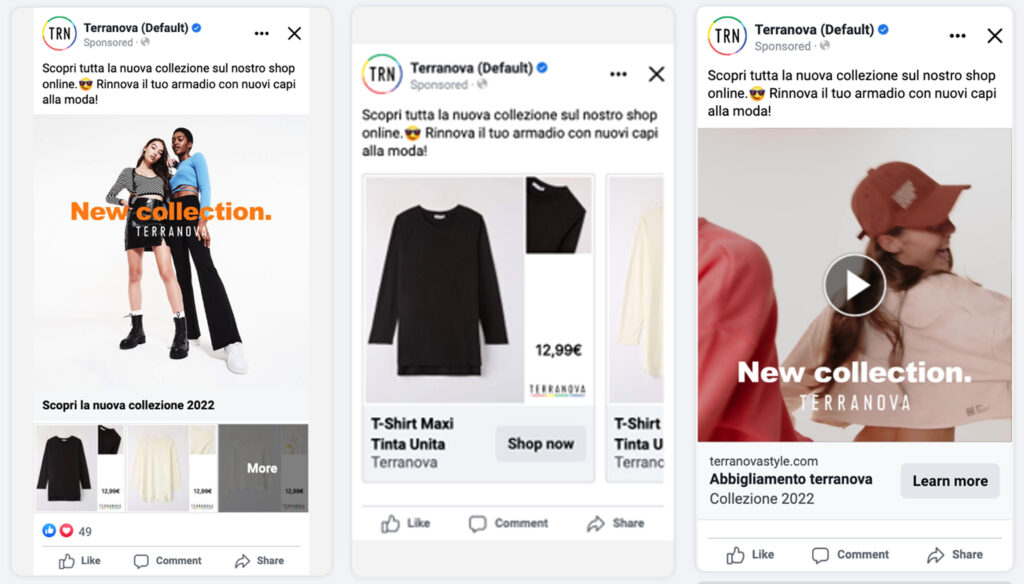Screen dimensions: 1024x584
Task: Dismiss the middle carousel ad with X
Action: click(x=656, y=74)
